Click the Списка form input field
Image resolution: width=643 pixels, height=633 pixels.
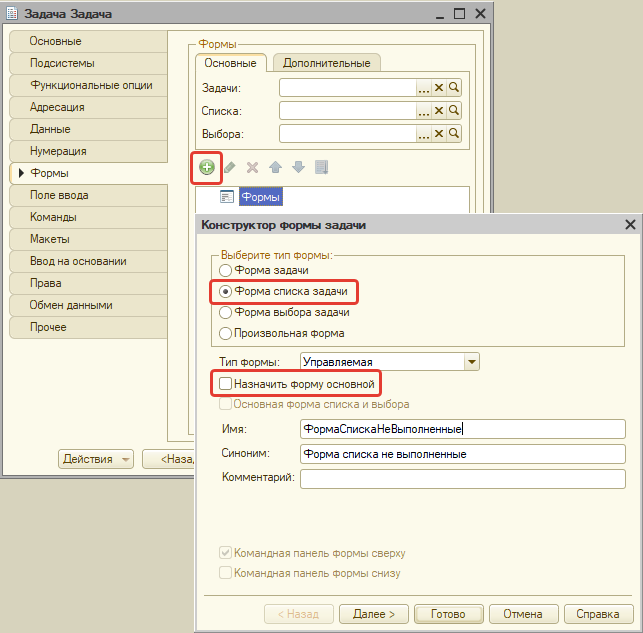[348, 110]
